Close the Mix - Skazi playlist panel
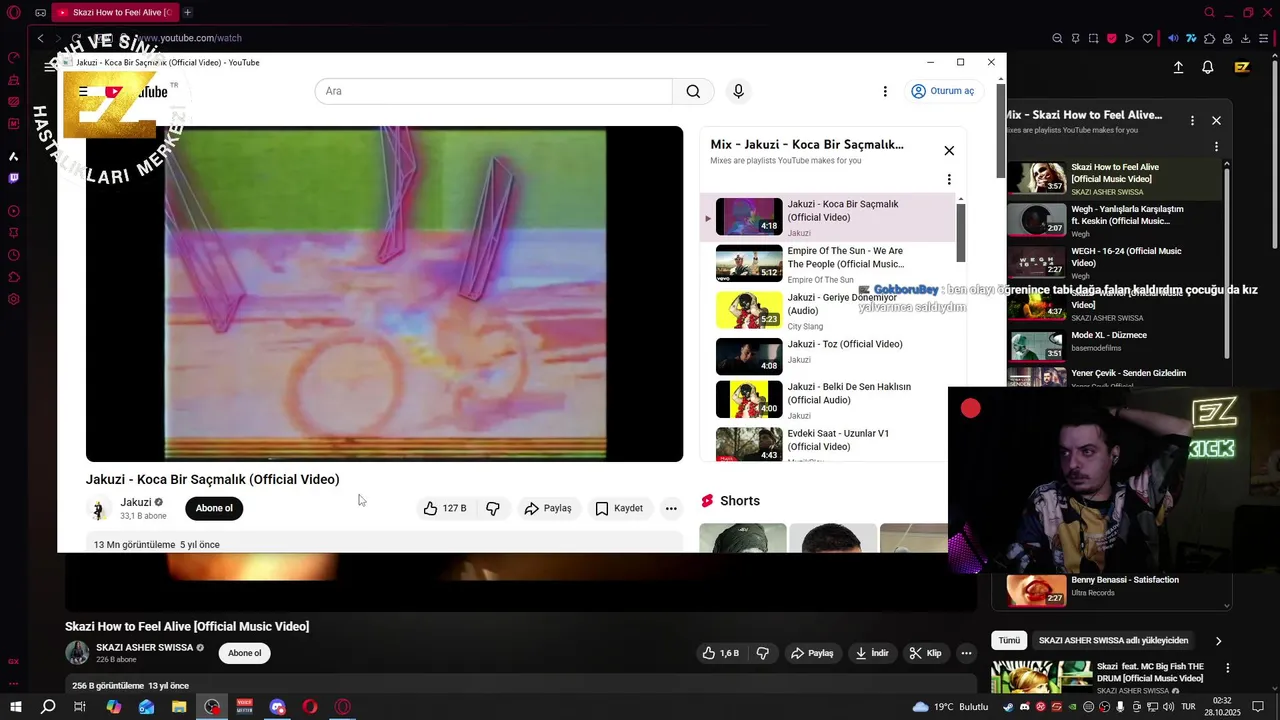The width and height of the screenshot is (1280, 720). click(1216, 120)
